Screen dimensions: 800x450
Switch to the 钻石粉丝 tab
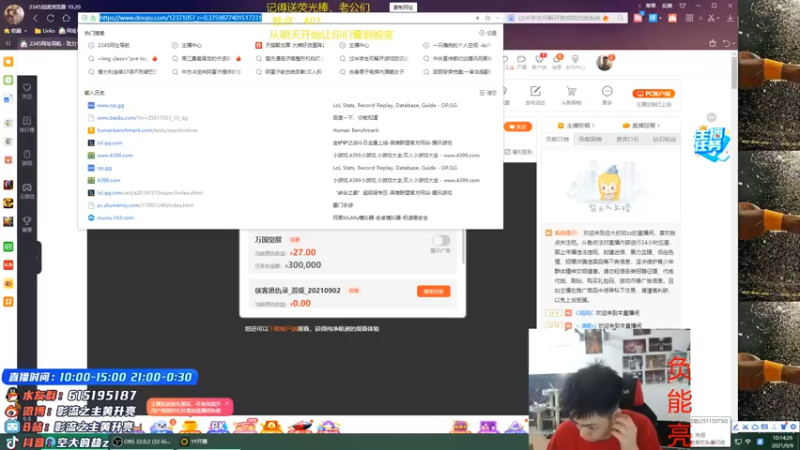pos(664,139)
